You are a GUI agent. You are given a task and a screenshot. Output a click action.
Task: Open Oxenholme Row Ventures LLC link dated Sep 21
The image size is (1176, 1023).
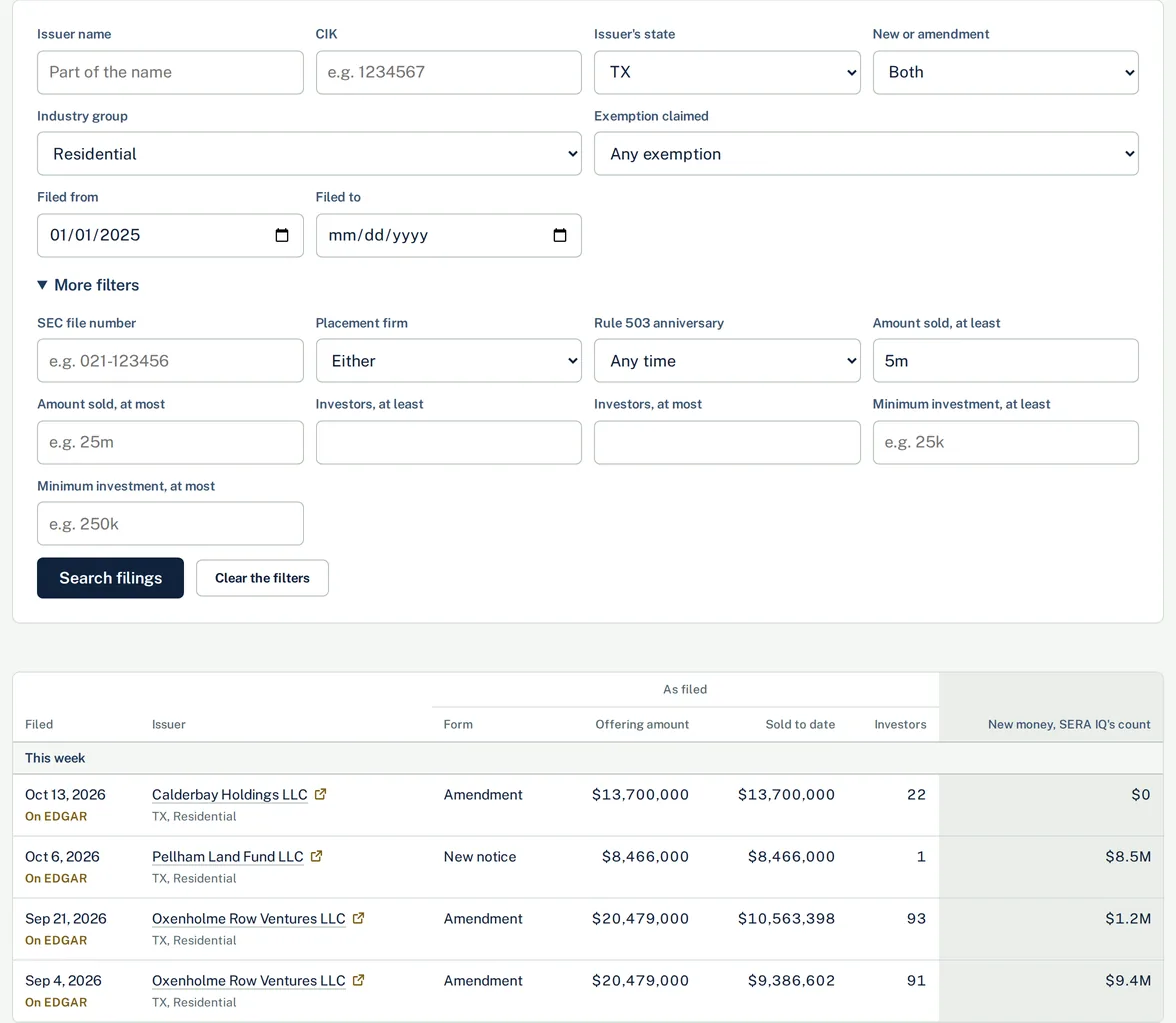click(248, 919)
